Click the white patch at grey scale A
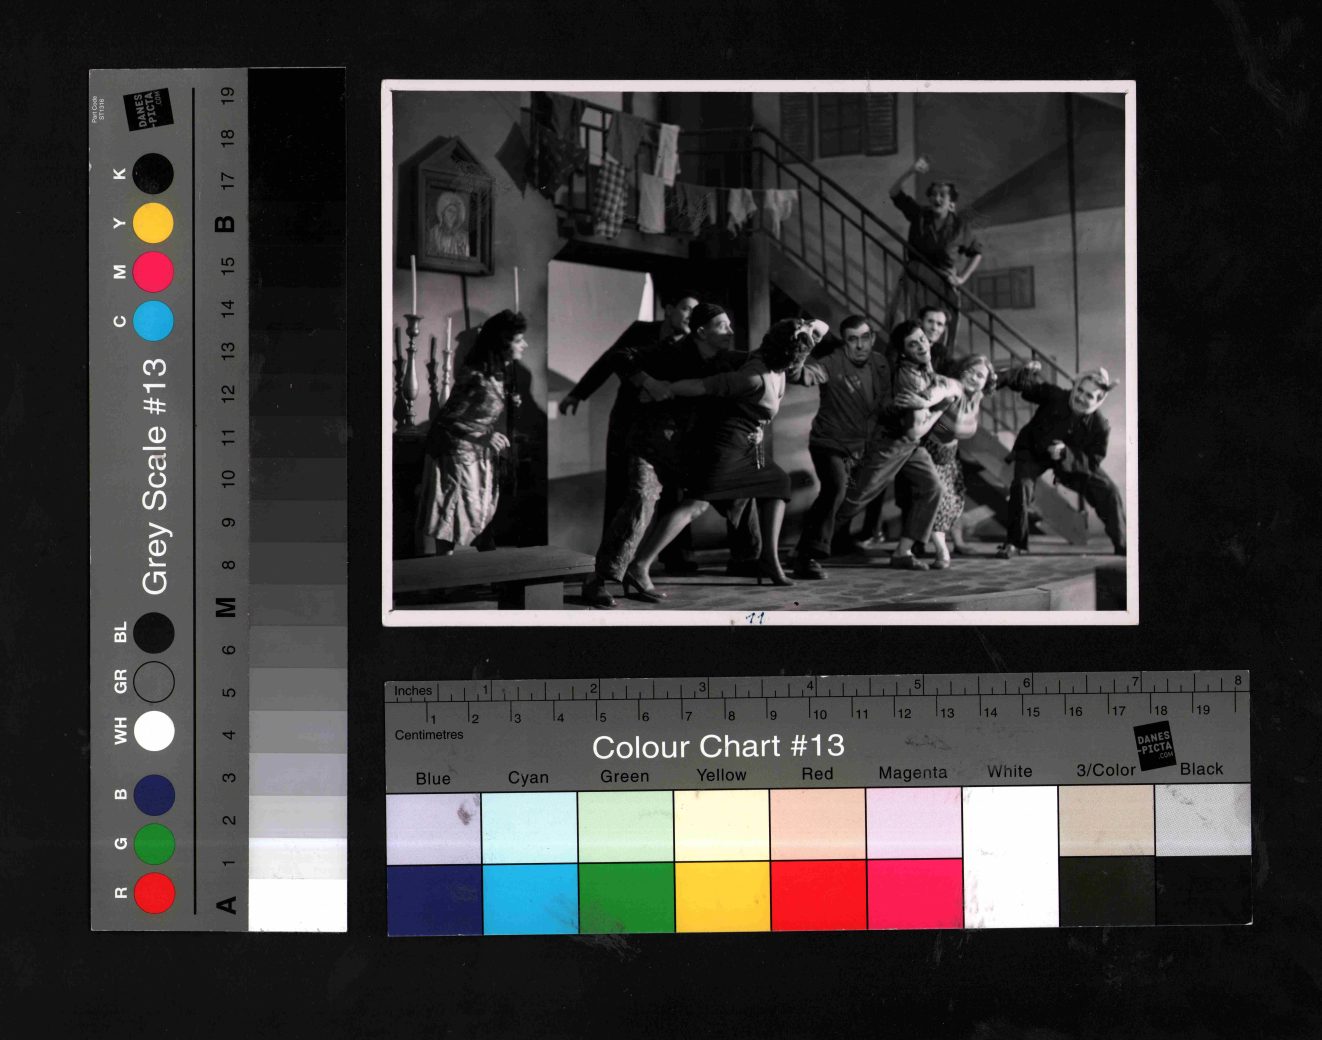The image size is (1322, 1040). 297,904
